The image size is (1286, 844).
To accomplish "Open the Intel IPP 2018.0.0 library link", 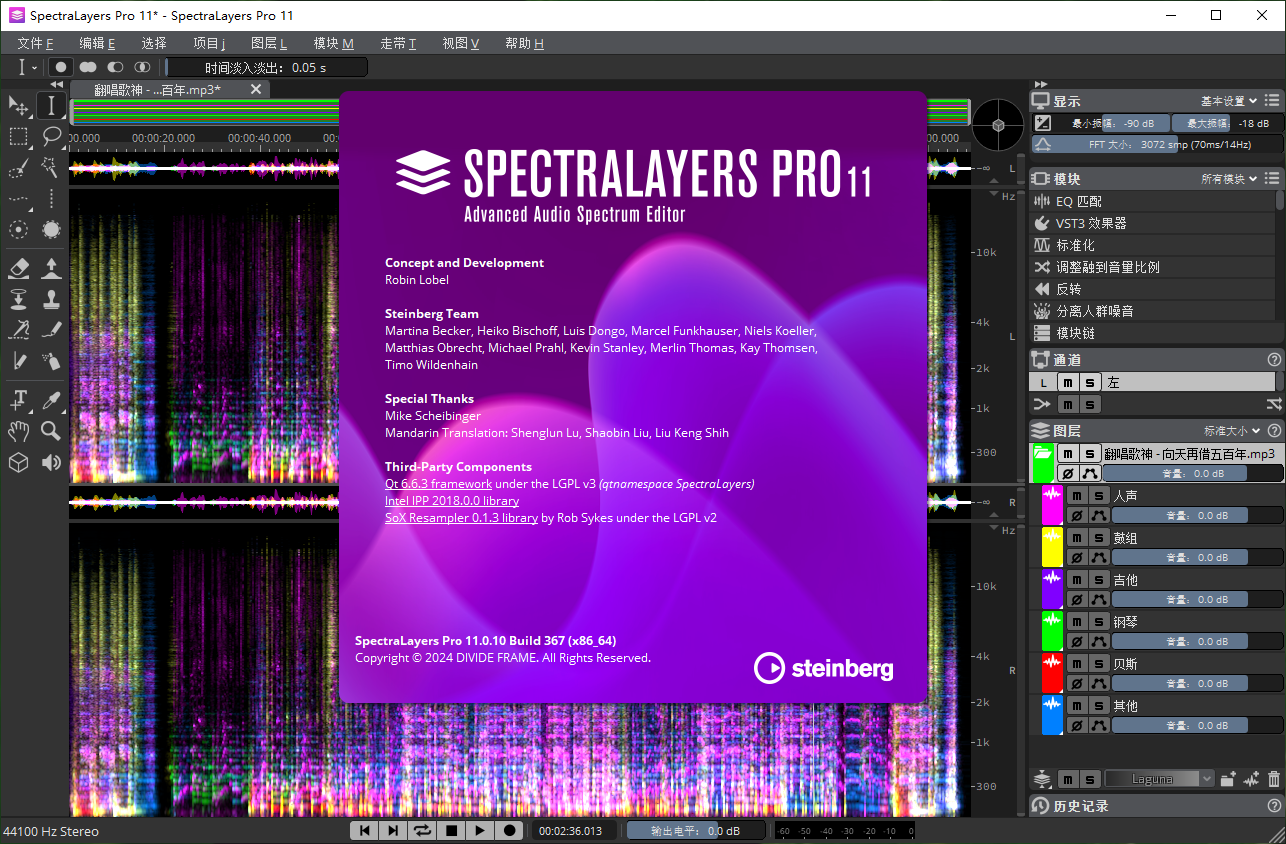I will [452, 500].
